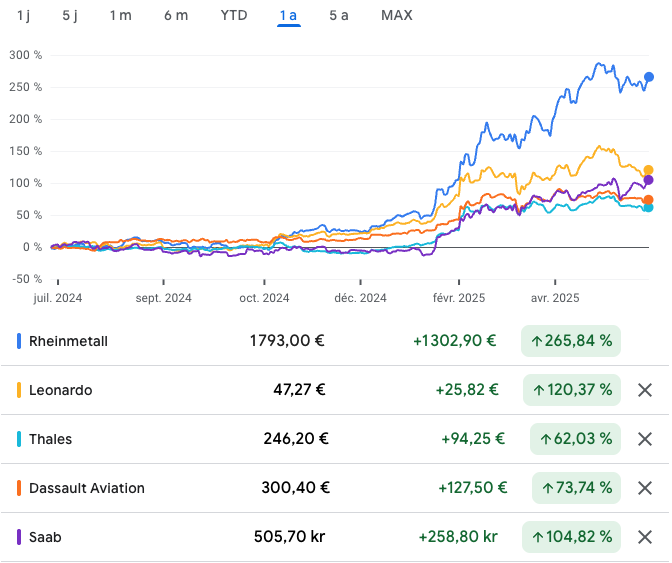Click the Thales price 246,20 €
The height and width of the screenshot is (563, 672).
[x=296, y=439]
